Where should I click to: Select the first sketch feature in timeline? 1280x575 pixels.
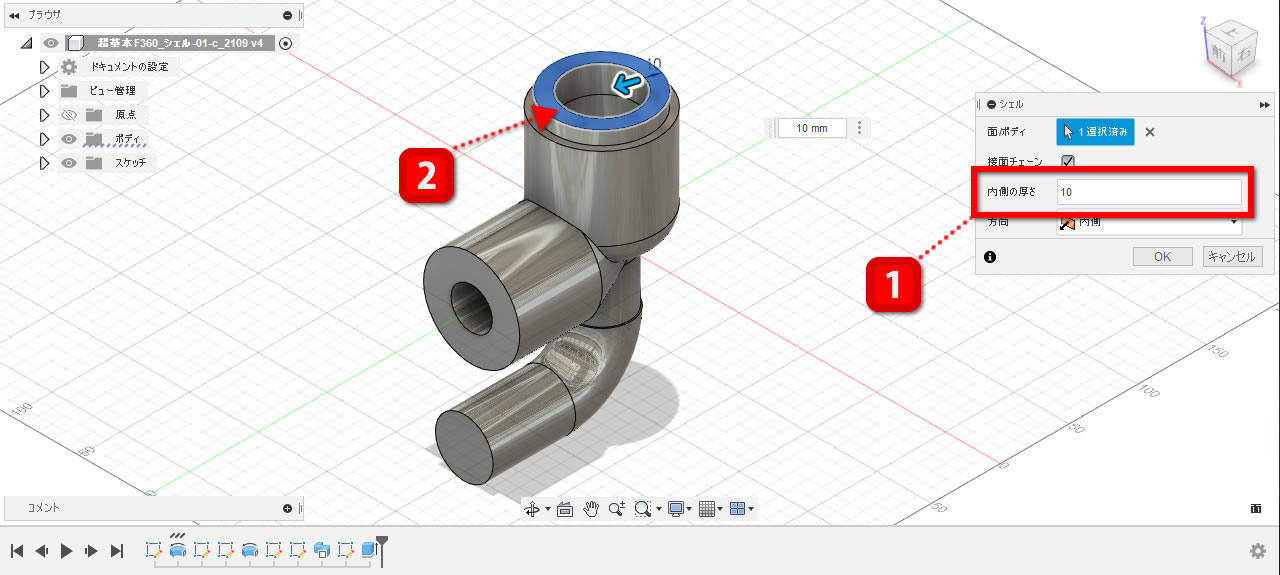click(x=154, y=550)
